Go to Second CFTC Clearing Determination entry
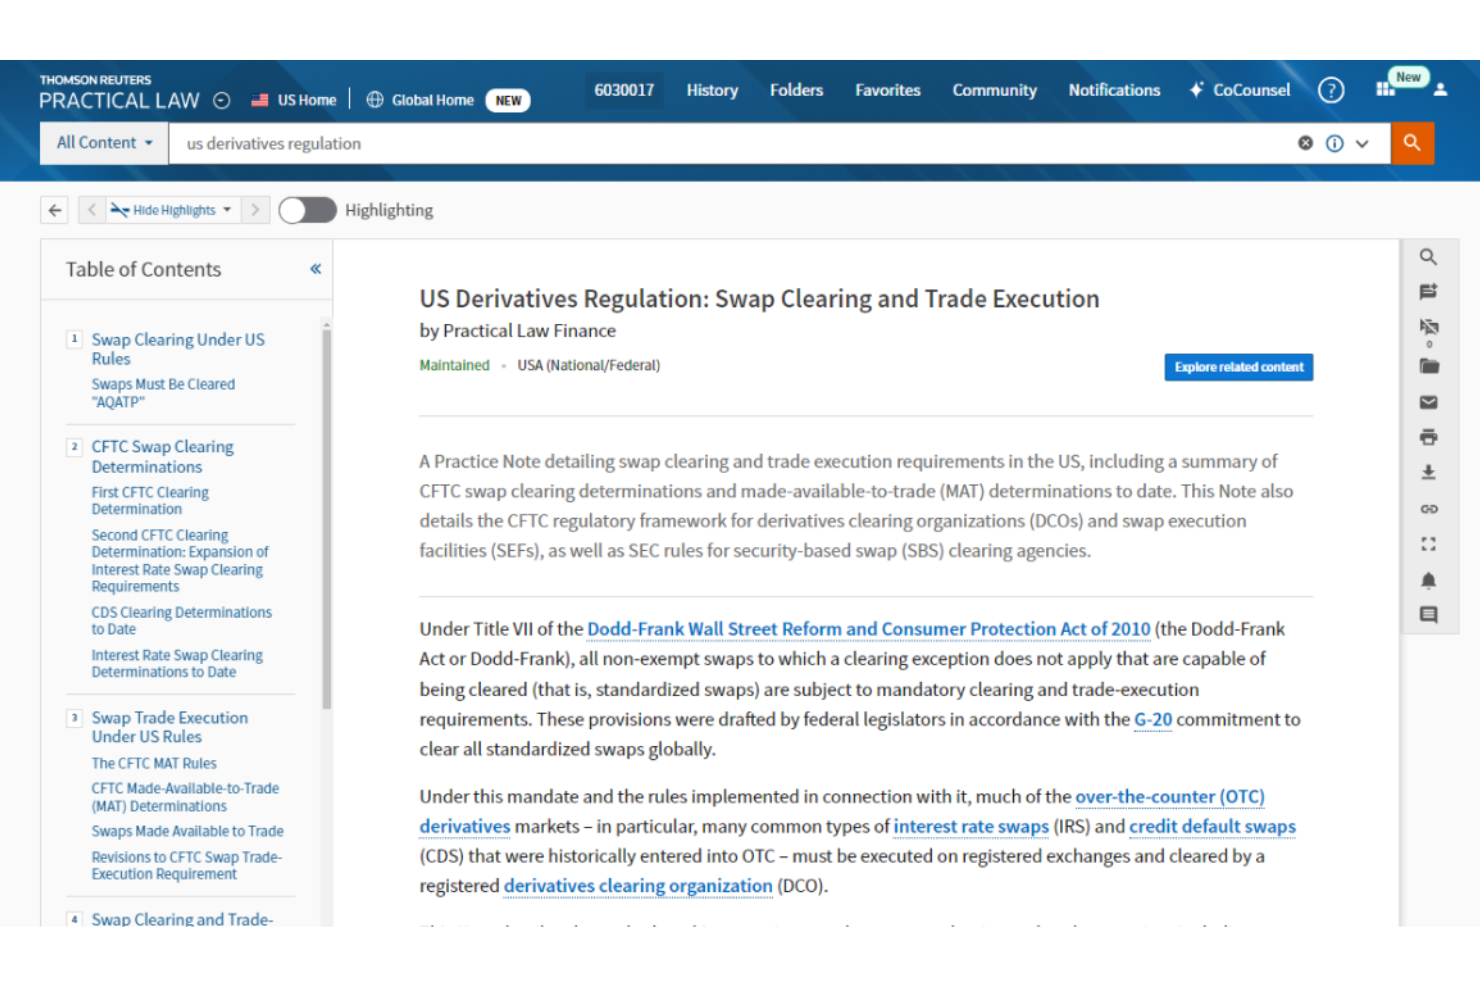Viewport: 1480px width, 987px height. (x=180, y=560)
